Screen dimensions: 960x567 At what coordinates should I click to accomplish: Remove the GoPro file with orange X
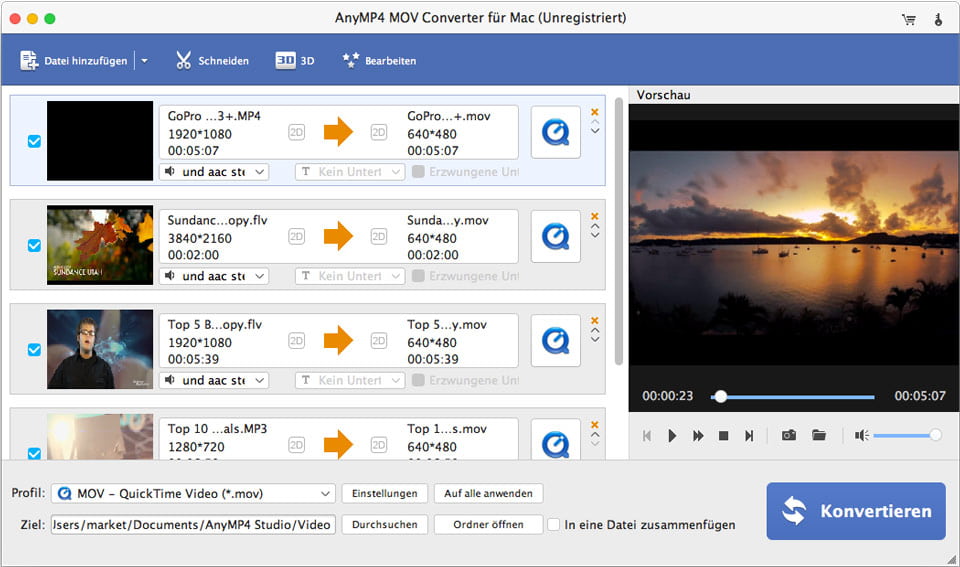pyautogui.click(x=594, y=112)
